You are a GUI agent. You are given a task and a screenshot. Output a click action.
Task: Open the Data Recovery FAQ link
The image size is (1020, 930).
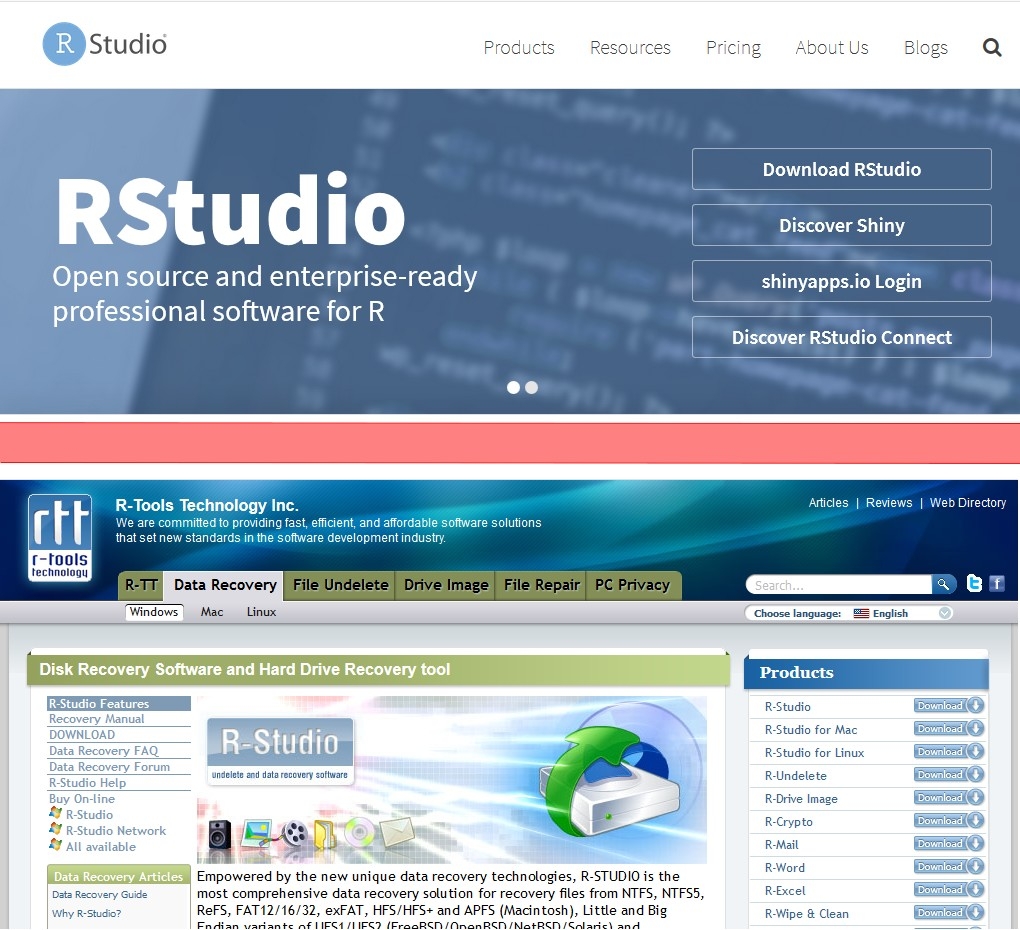click(103, 751)
